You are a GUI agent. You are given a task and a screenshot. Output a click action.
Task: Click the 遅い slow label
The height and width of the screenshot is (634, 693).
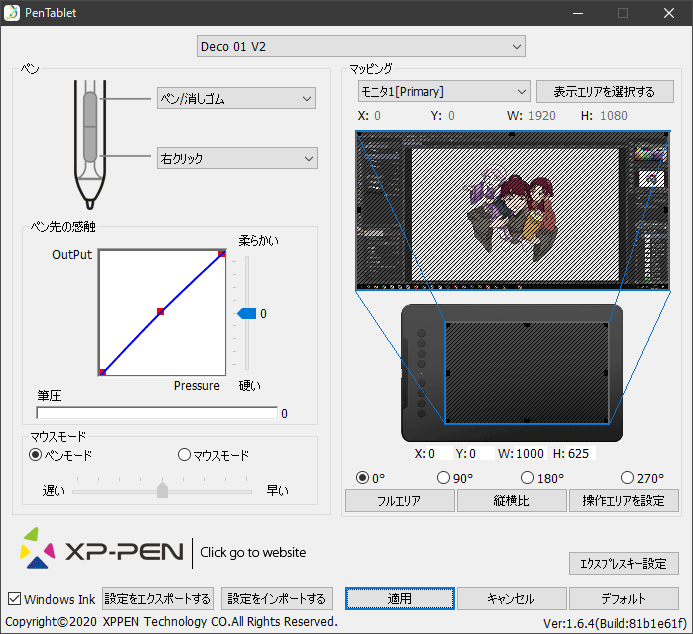53,490
